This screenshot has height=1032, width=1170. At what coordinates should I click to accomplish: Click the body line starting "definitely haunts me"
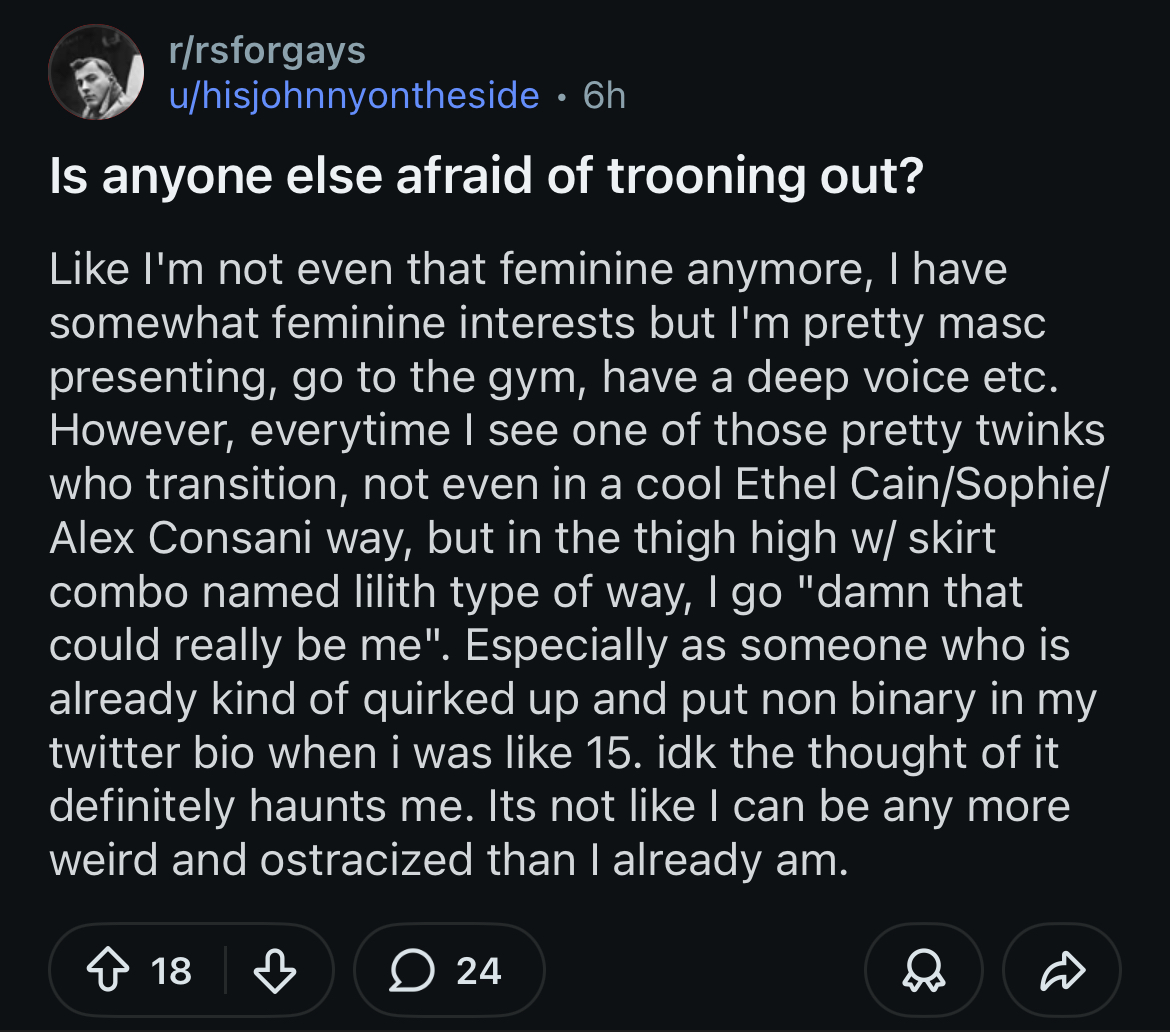(559, 807)
